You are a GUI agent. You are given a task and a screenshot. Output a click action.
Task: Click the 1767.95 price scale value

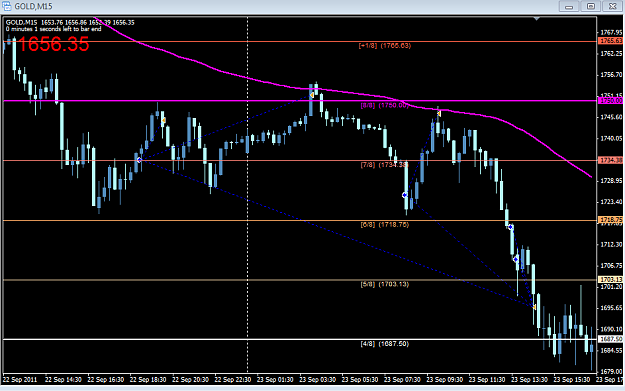[611, 32]
